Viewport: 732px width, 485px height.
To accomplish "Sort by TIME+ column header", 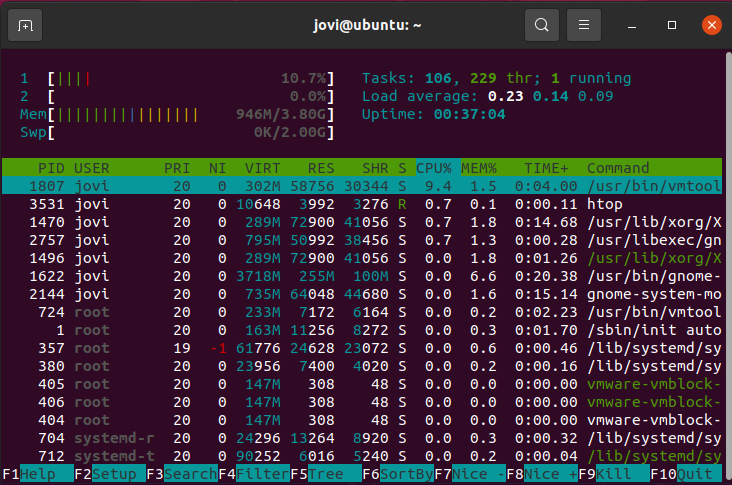I will click(546, 168).
